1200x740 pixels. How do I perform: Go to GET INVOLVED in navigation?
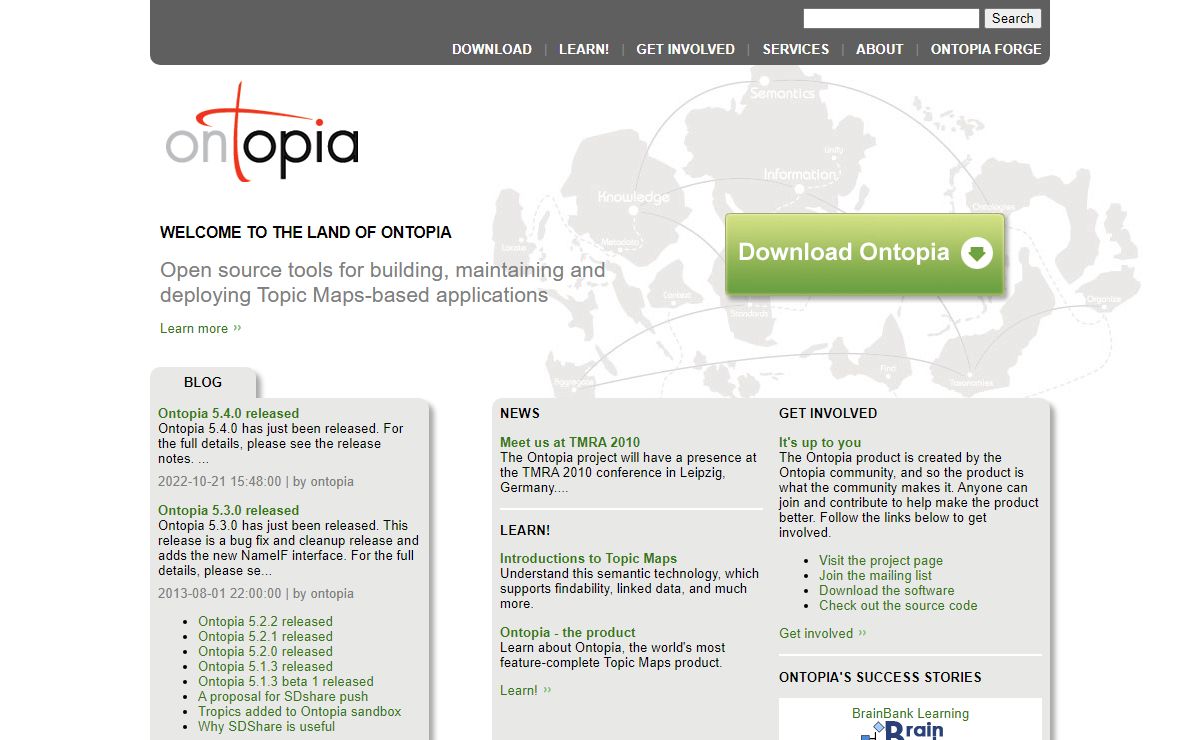coord(685,49)
